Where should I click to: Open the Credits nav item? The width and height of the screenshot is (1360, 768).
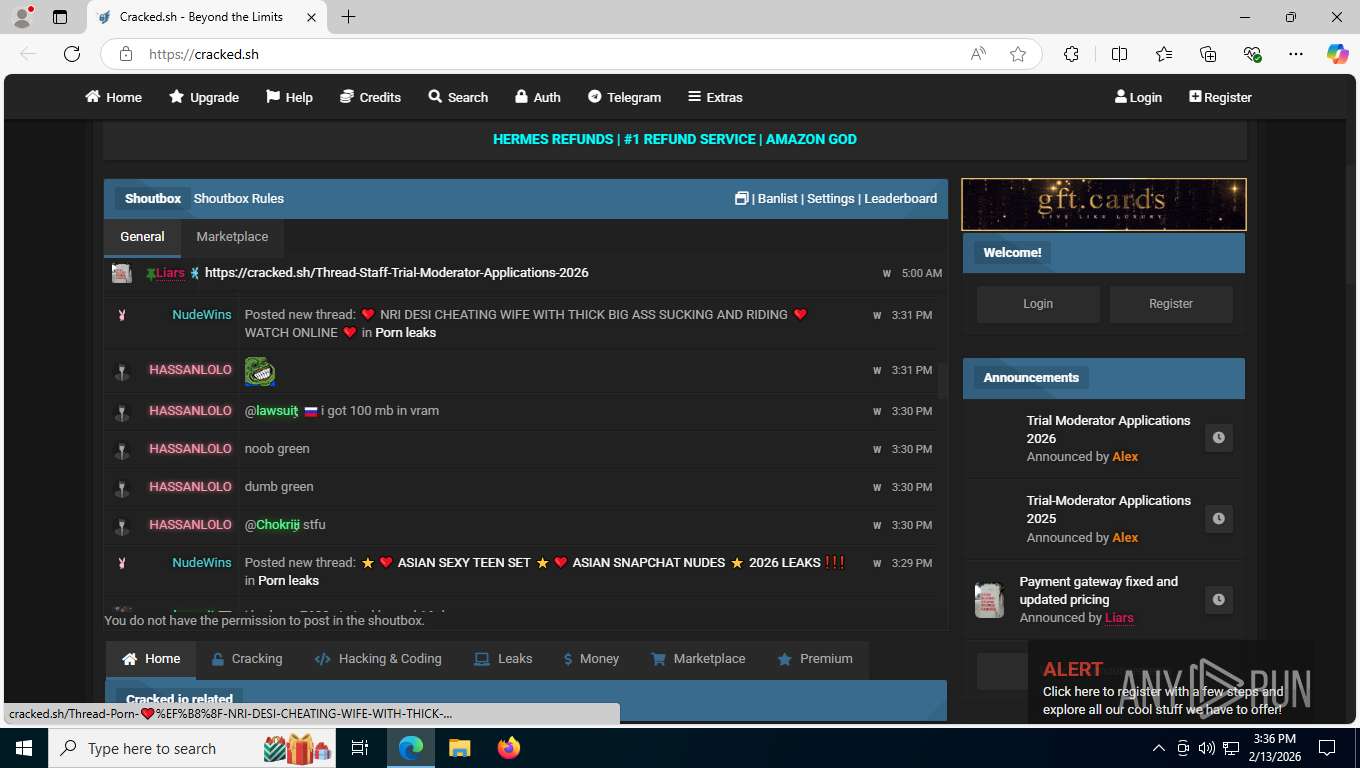coord(370,97)
